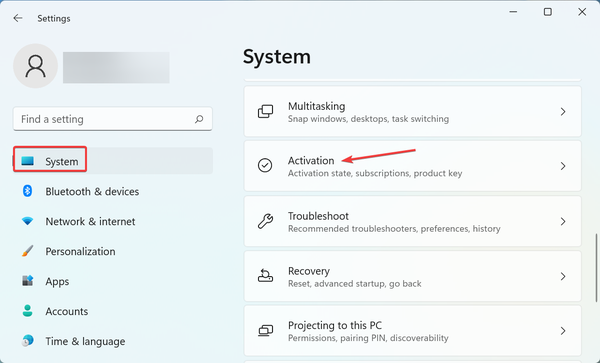The width and height of the screenshot is (600, 363).
Task: Open the Troubleshoot settings title
Action: click(318, 216)
